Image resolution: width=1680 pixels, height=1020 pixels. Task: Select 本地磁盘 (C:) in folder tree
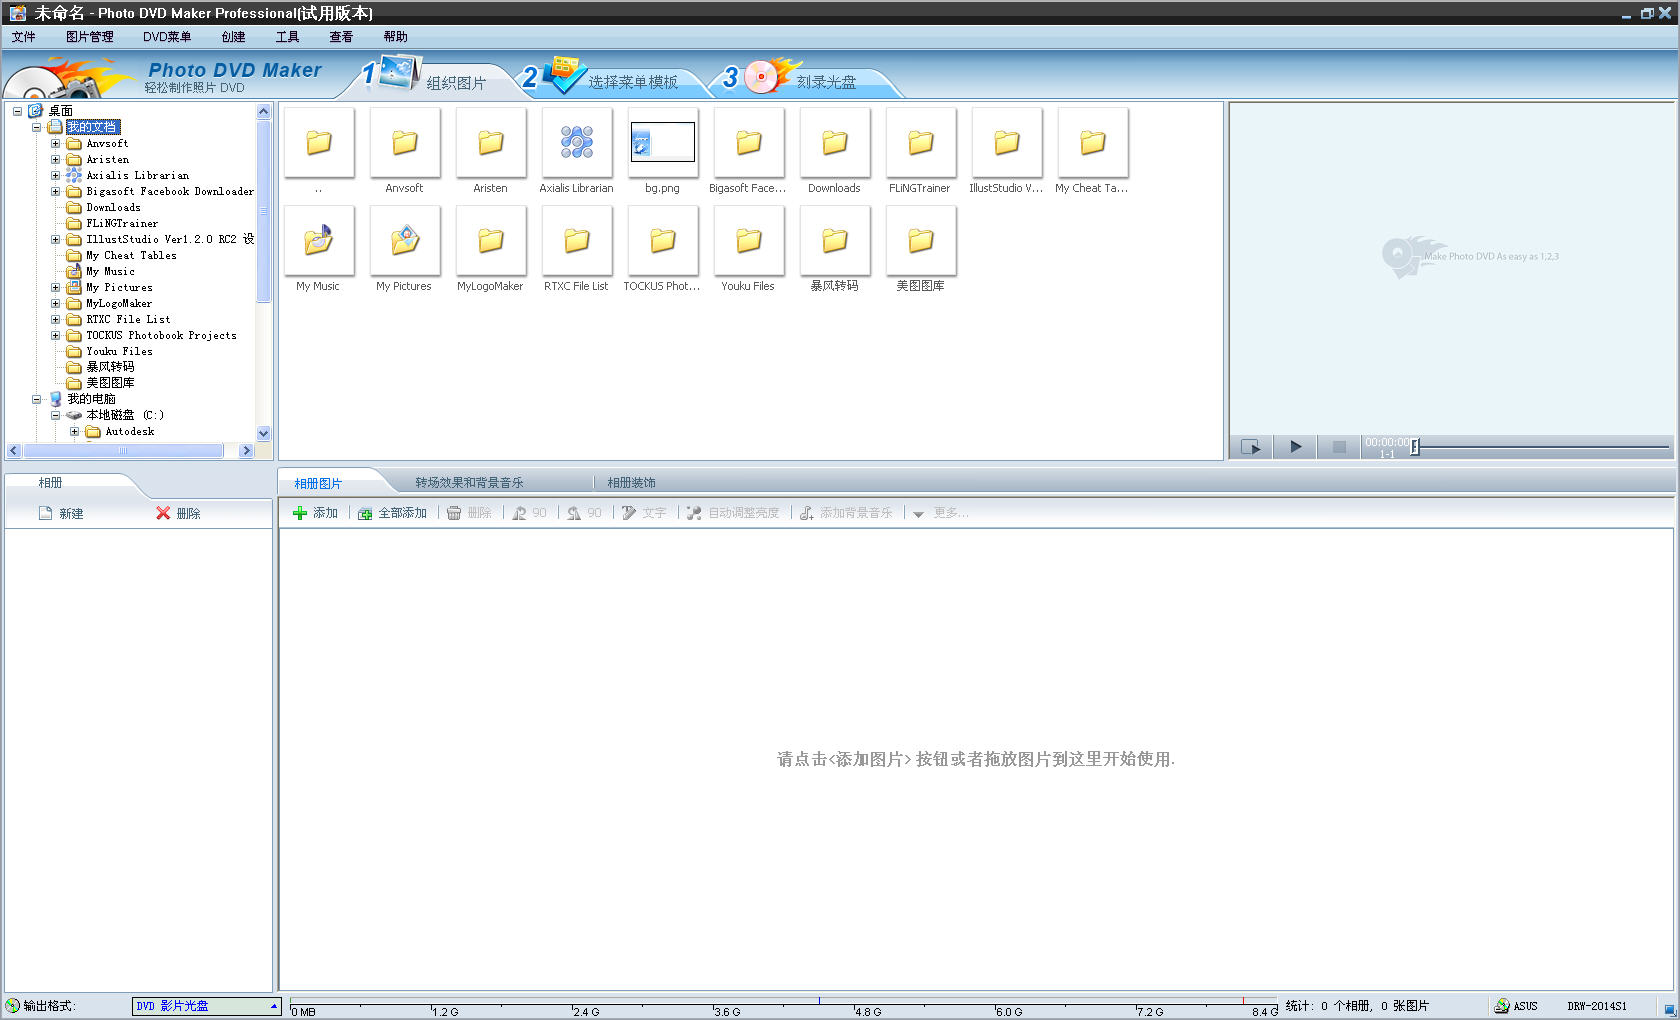click(x=125, y=415)
